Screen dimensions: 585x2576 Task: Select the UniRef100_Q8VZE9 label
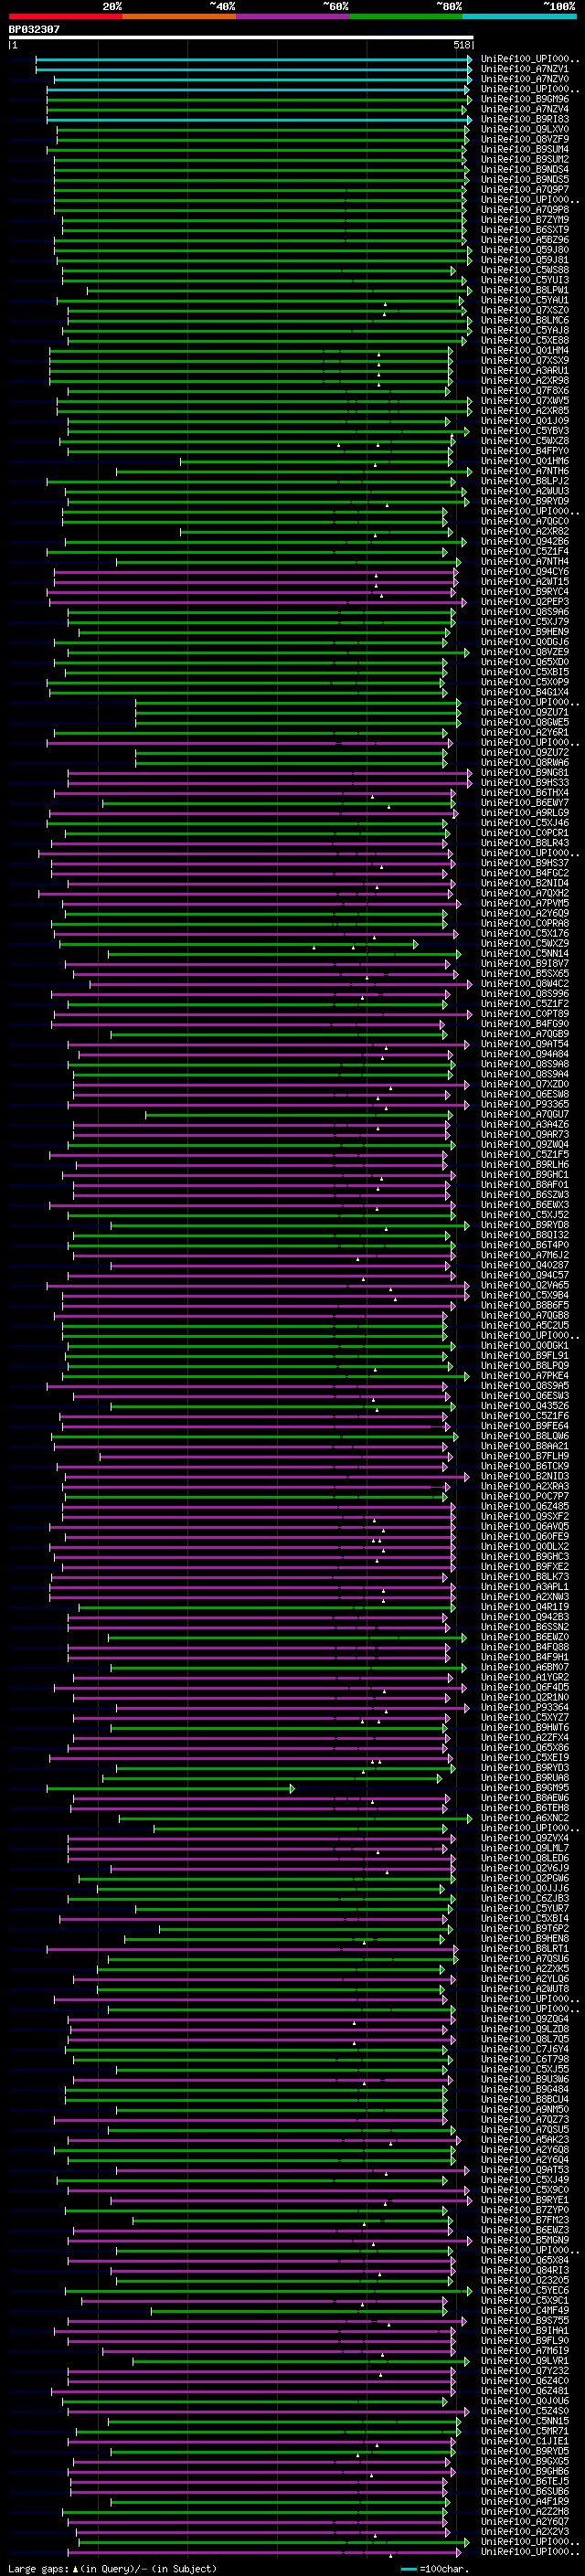525,652
